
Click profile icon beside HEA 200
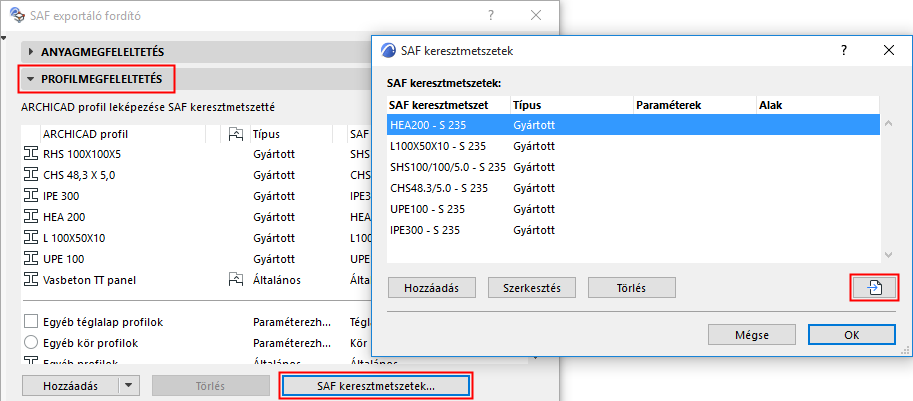(x=30, y=217)
